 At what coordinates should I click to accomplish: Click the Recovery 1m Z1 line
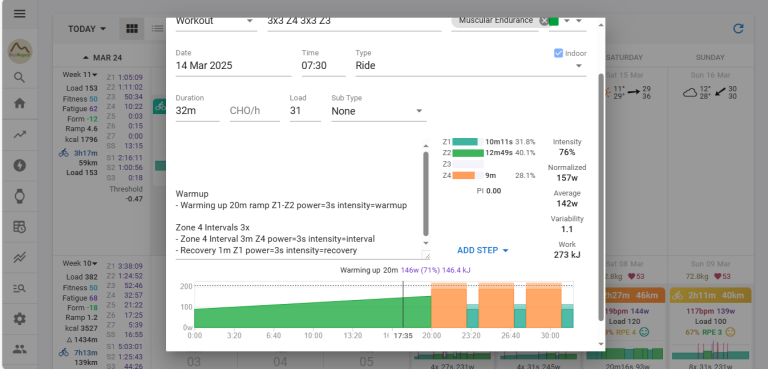pos(266,250)
